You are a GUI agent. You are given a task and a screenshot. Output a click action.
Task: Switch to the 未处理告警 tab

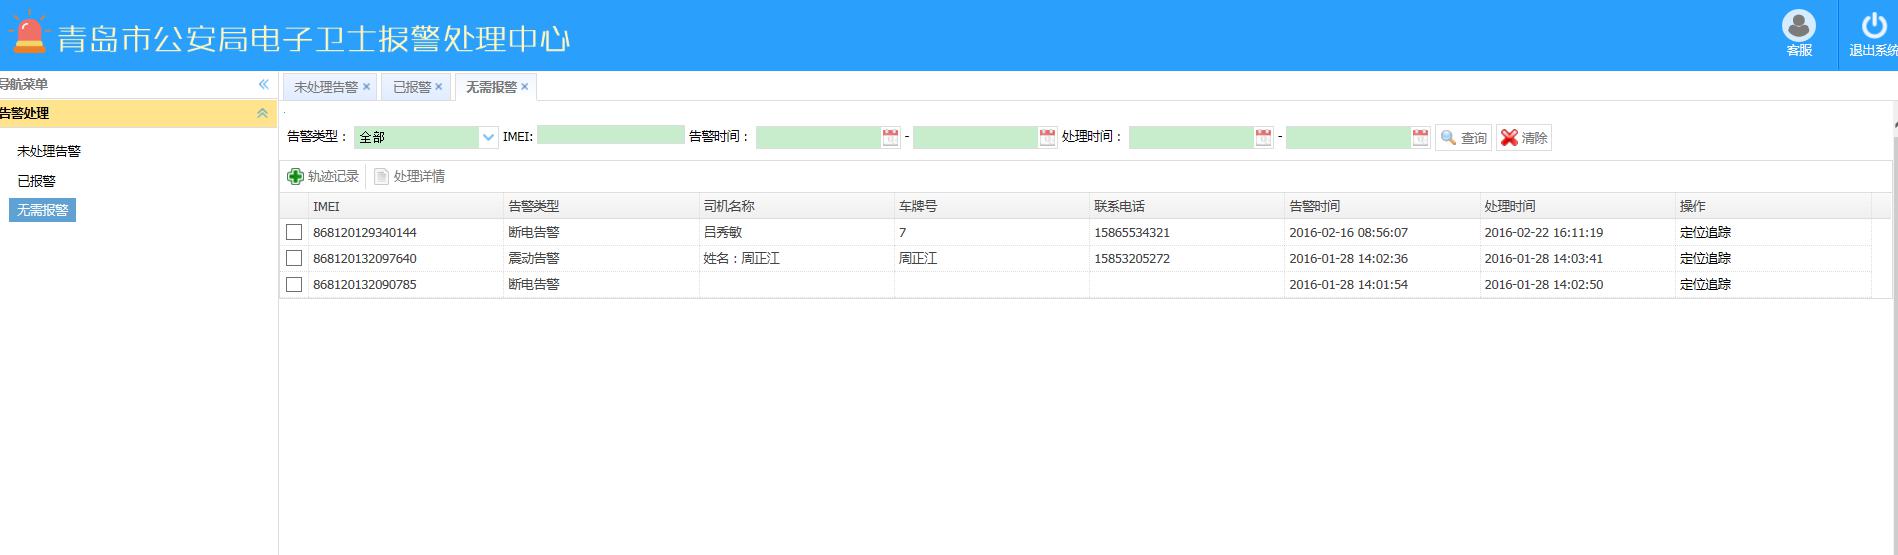click(x=326, y=87)
